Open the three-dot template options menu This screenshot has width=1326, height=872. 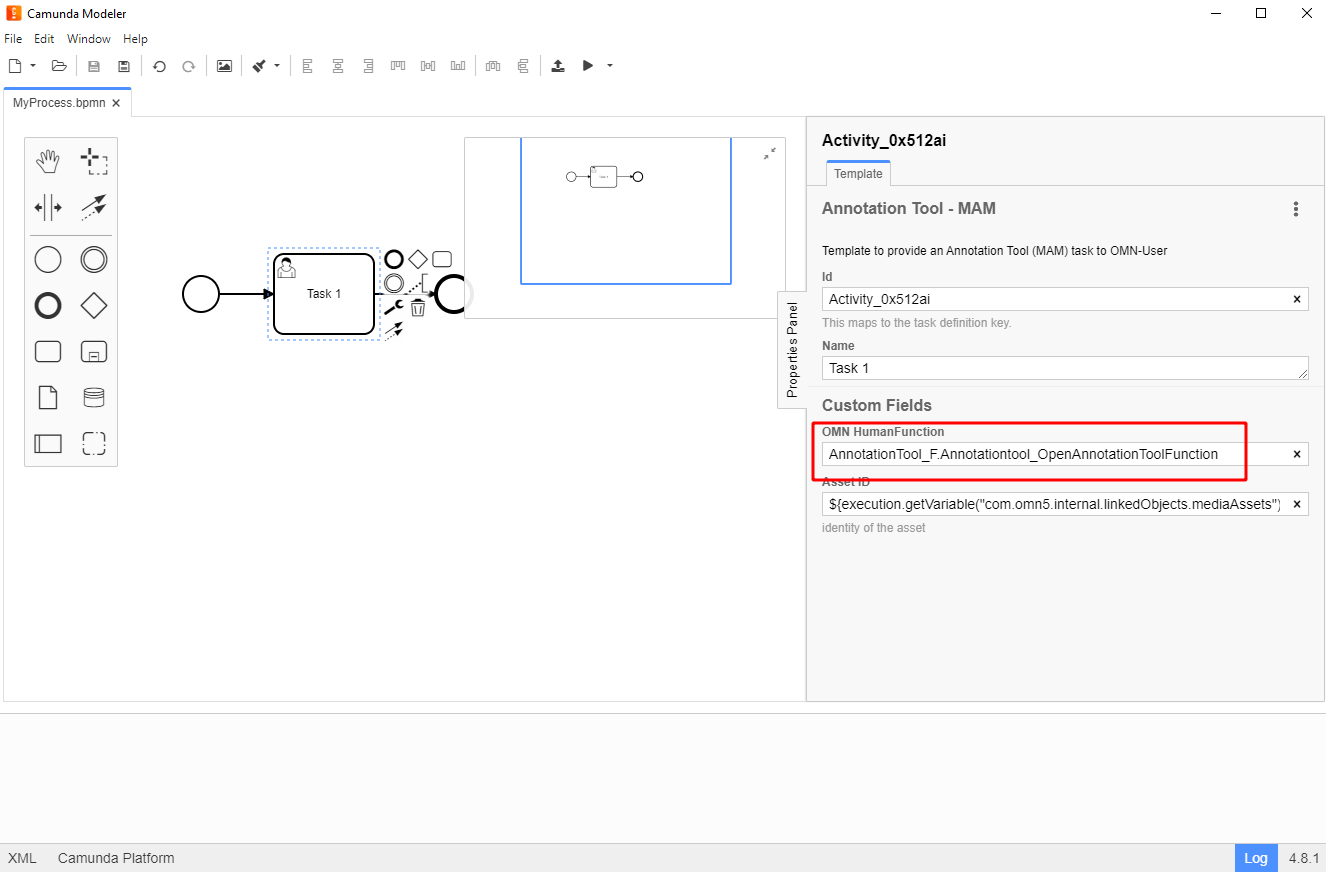coord(1296,209)
